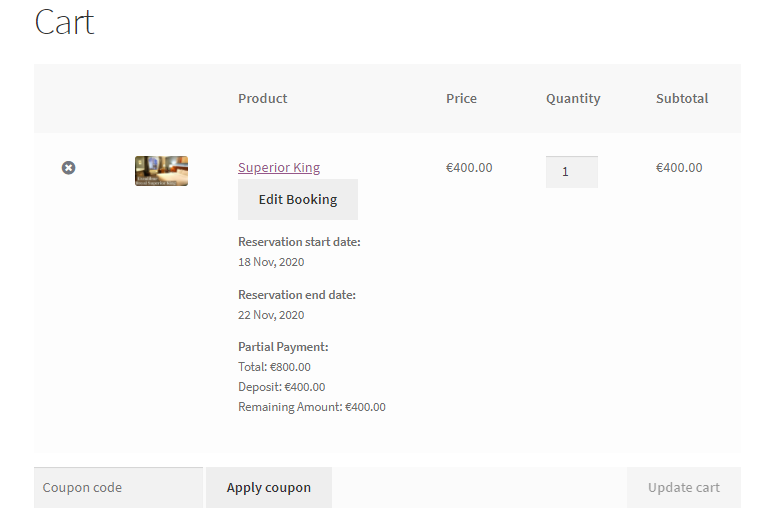Apply the coupon

269,488
